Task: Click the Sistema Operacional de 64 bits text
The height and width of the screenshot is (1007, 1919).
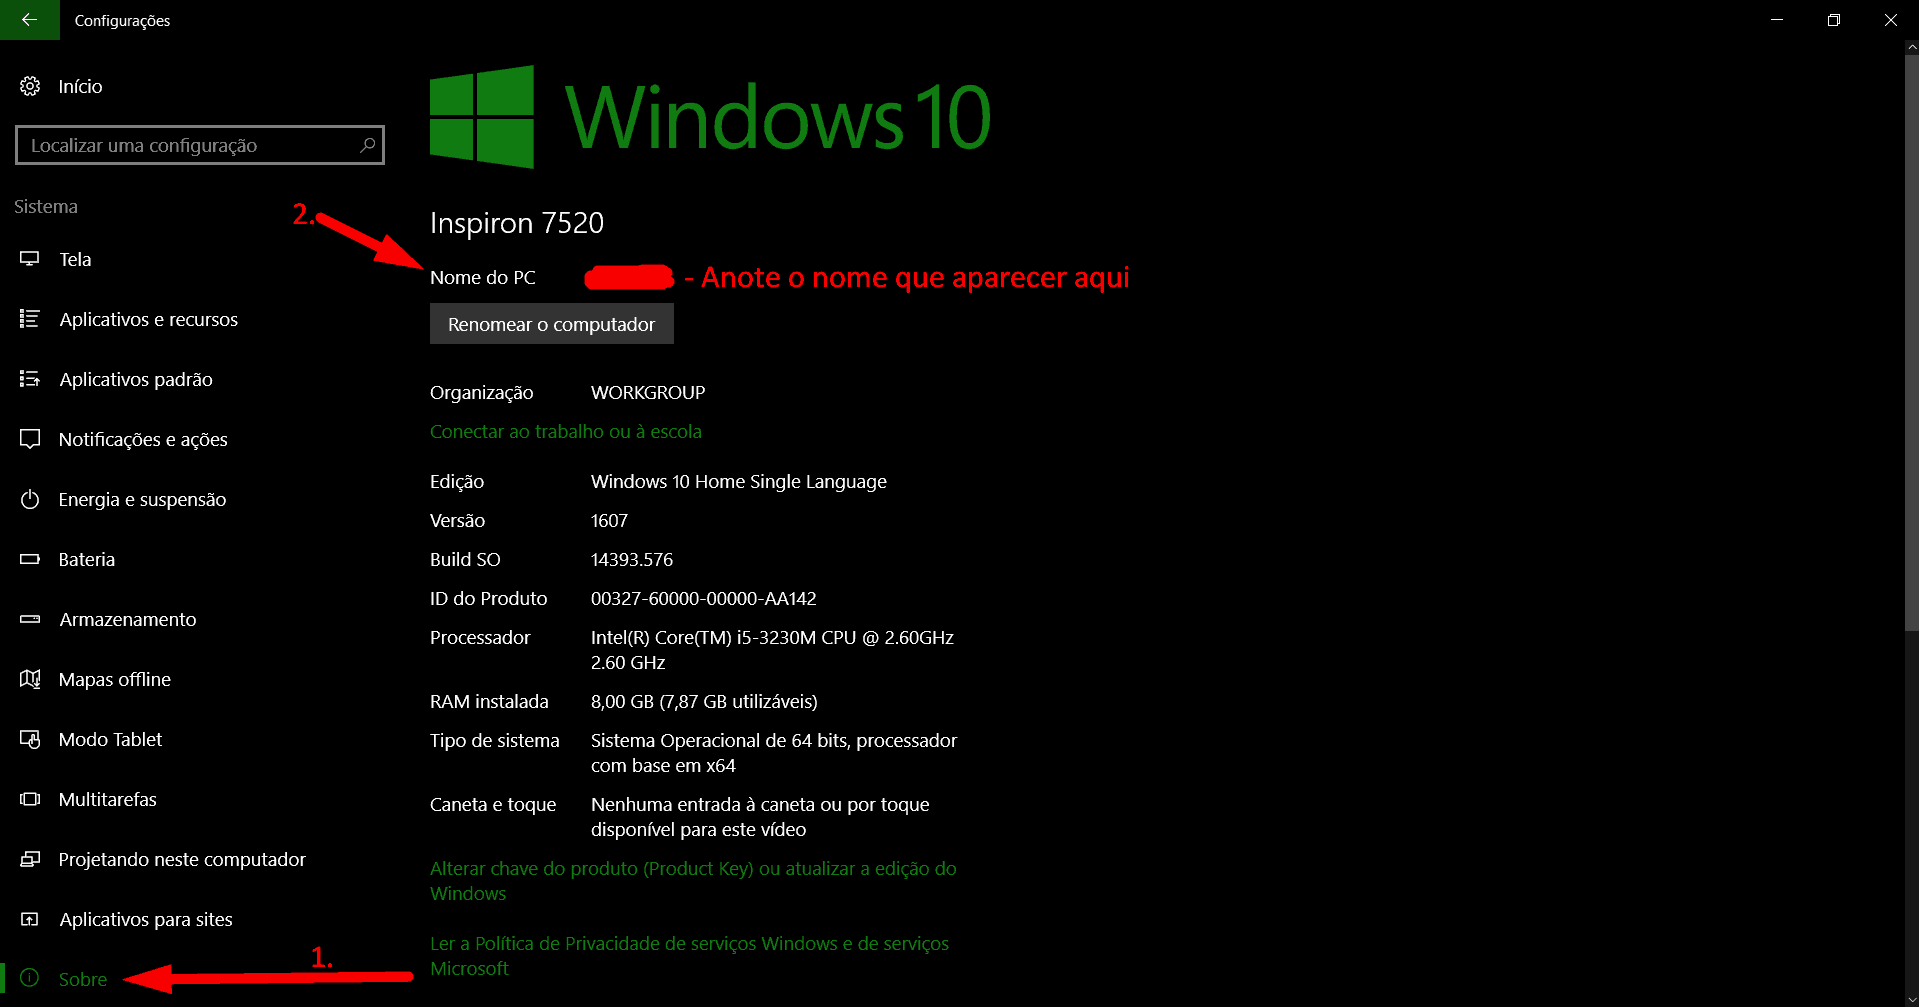Action: [x=774, y=753]
